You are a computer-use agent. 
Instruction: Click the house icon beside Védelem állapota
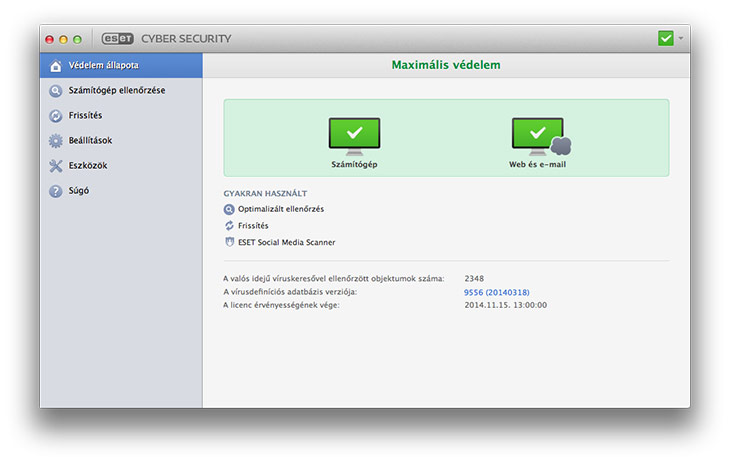tap(56, 66)
